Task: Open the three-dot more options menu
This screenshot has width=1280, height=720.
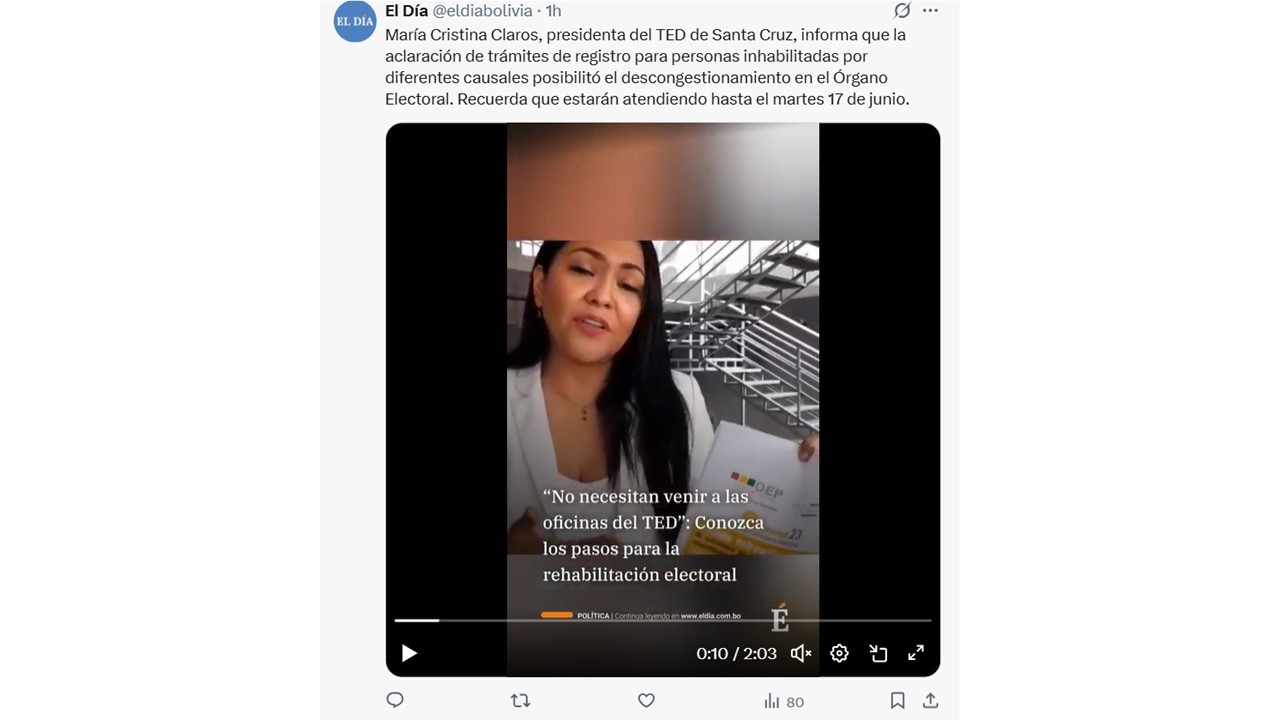Action: click(x=930, y=11)
